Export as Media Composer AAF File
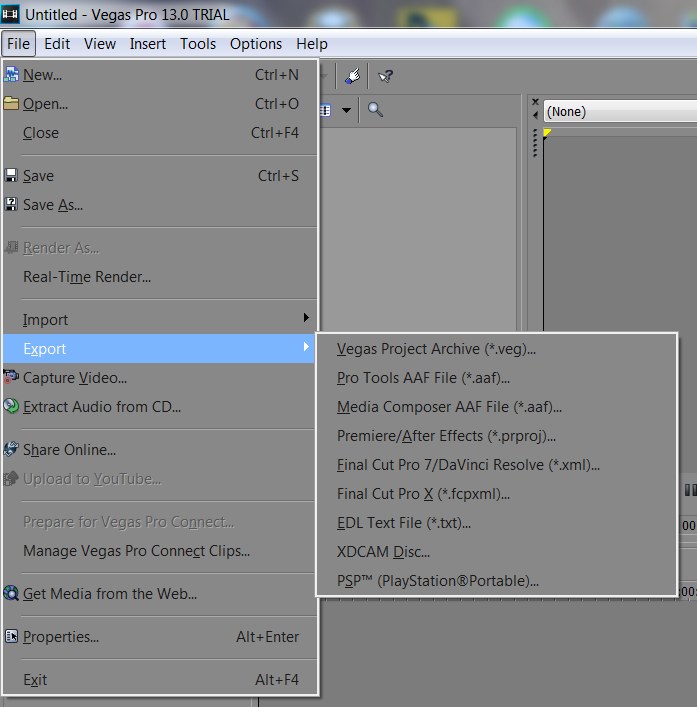 (x=497, y=407)
